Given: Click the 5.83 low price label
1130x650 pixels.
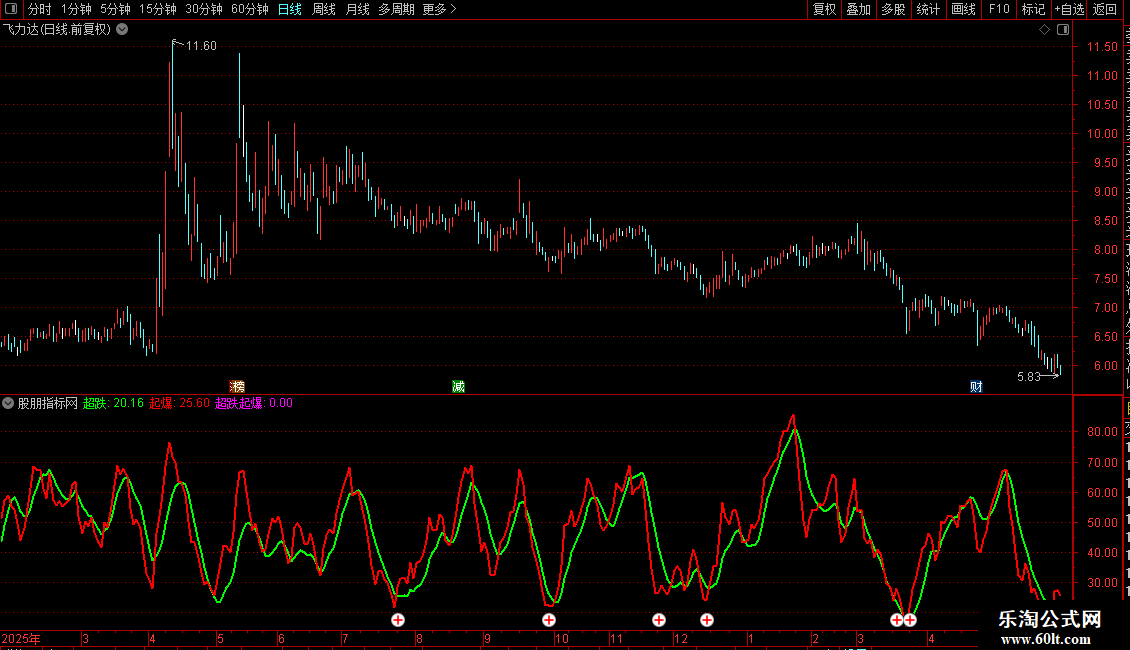Looking at the screenshot, I should (x=1028, y=377).
